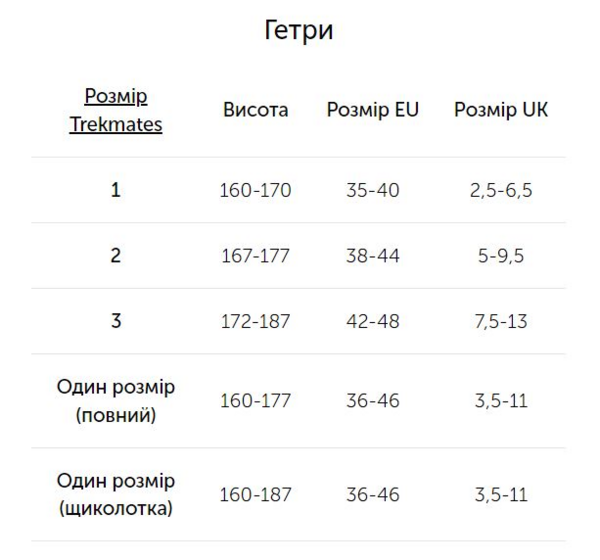This screenshot has height=560, width=600.
Task: Click the EU size cell 42-48
Action: point(373,321)
